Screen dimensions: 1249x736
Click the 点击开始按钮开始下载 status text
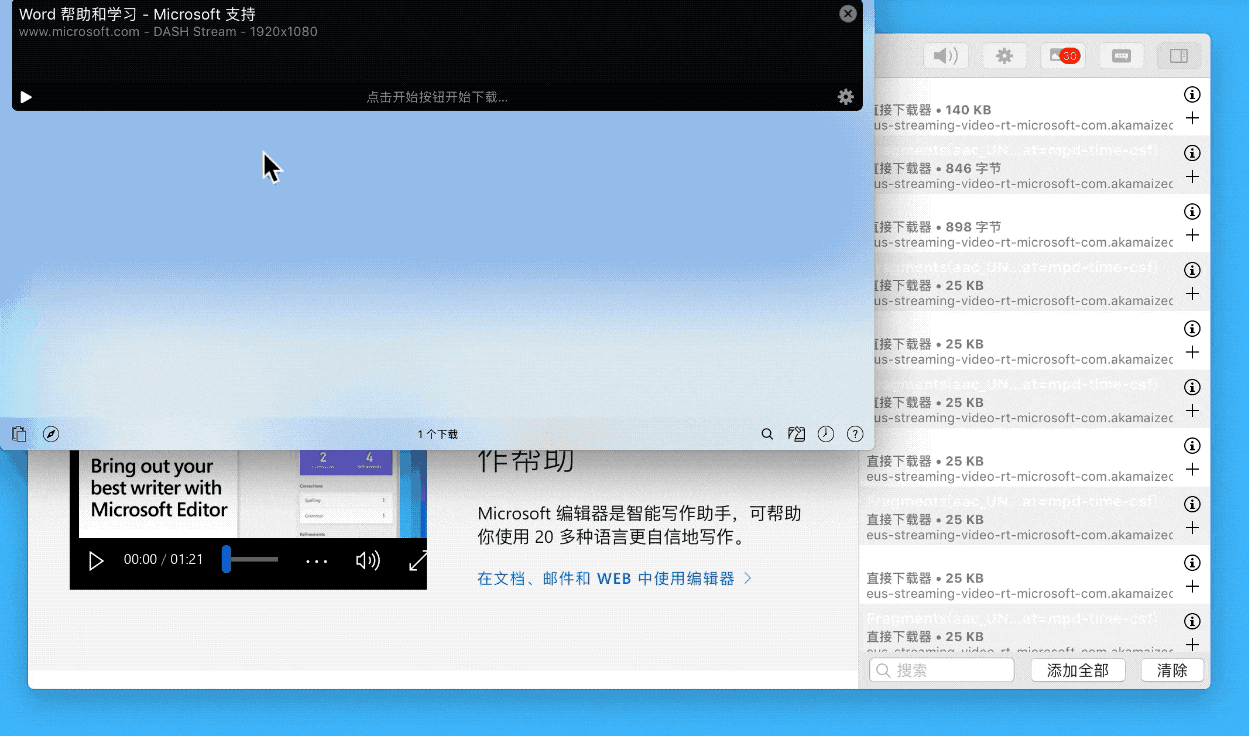[437, 97]
